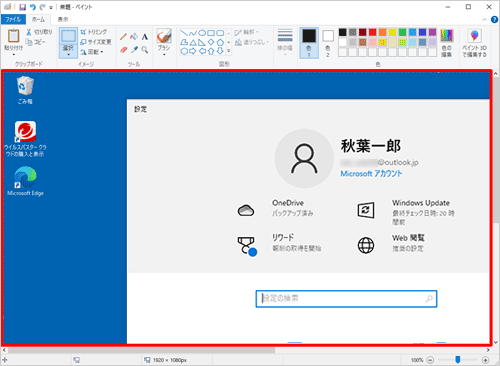The height and width of the screenshot is (366, 500).
Task: Undo the last action
Action: point(32,7)
